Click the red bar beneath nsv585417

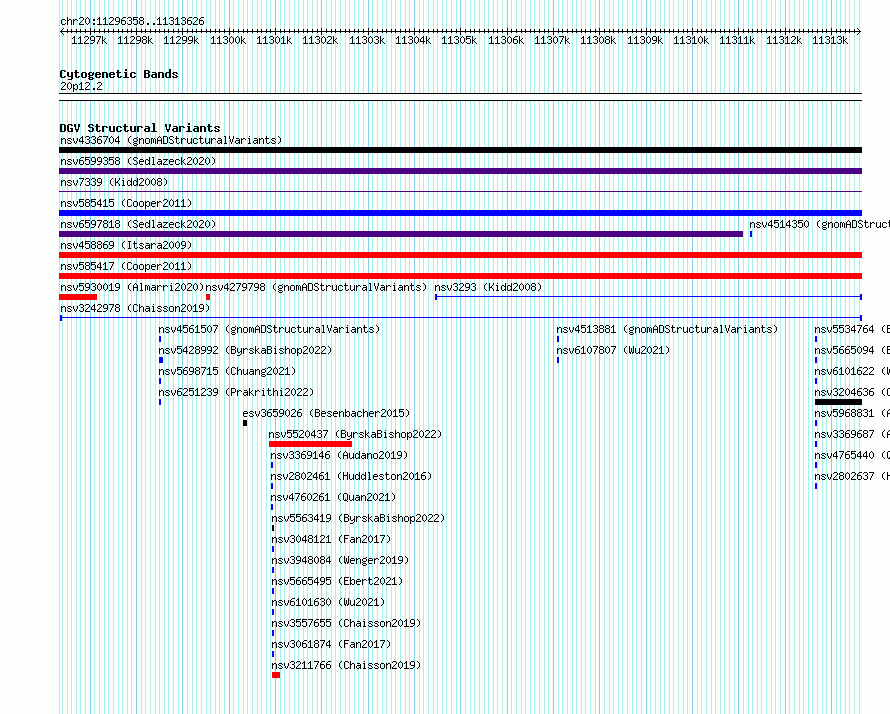(x=460, y=276)
